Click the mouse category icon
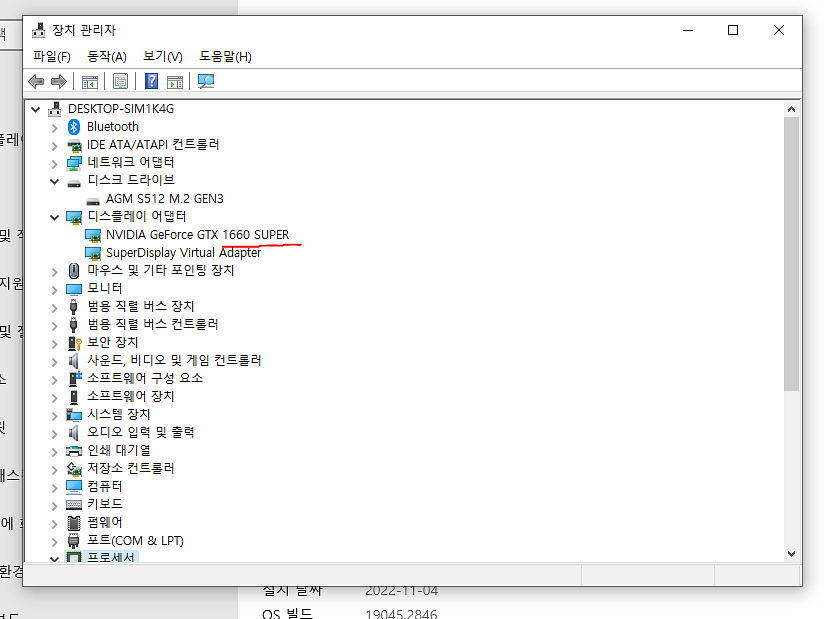 74,271
